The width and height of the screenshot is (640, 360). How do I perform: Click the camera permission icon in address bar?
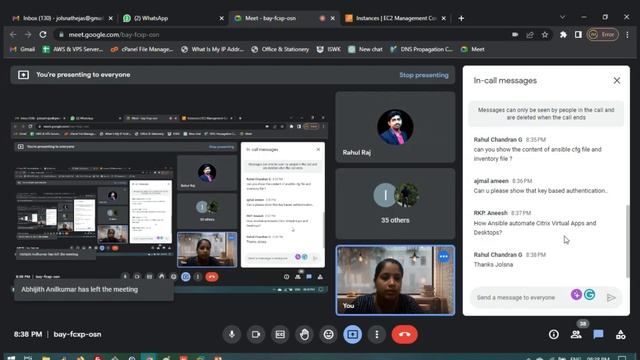click(x=515, y=35)
